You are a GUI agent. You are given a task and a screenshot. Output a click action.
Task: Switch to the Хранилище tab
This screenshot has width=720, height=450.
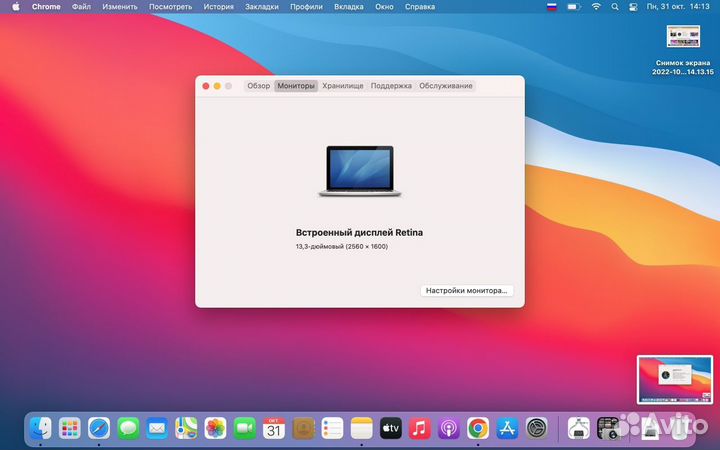343,86
